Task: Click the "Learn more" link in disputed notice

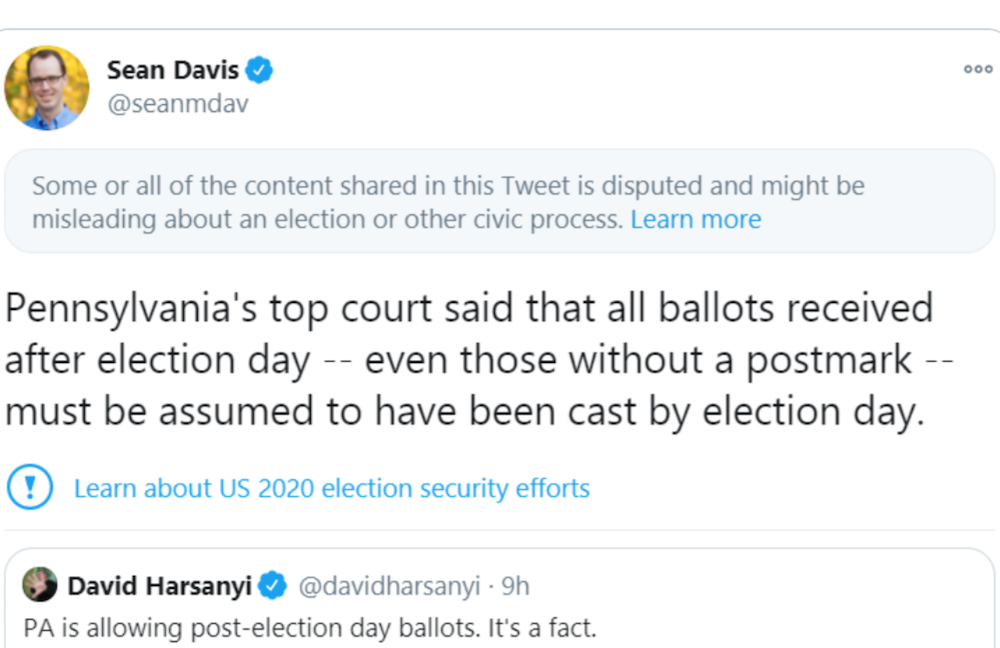Action: (x=695, y=219)
